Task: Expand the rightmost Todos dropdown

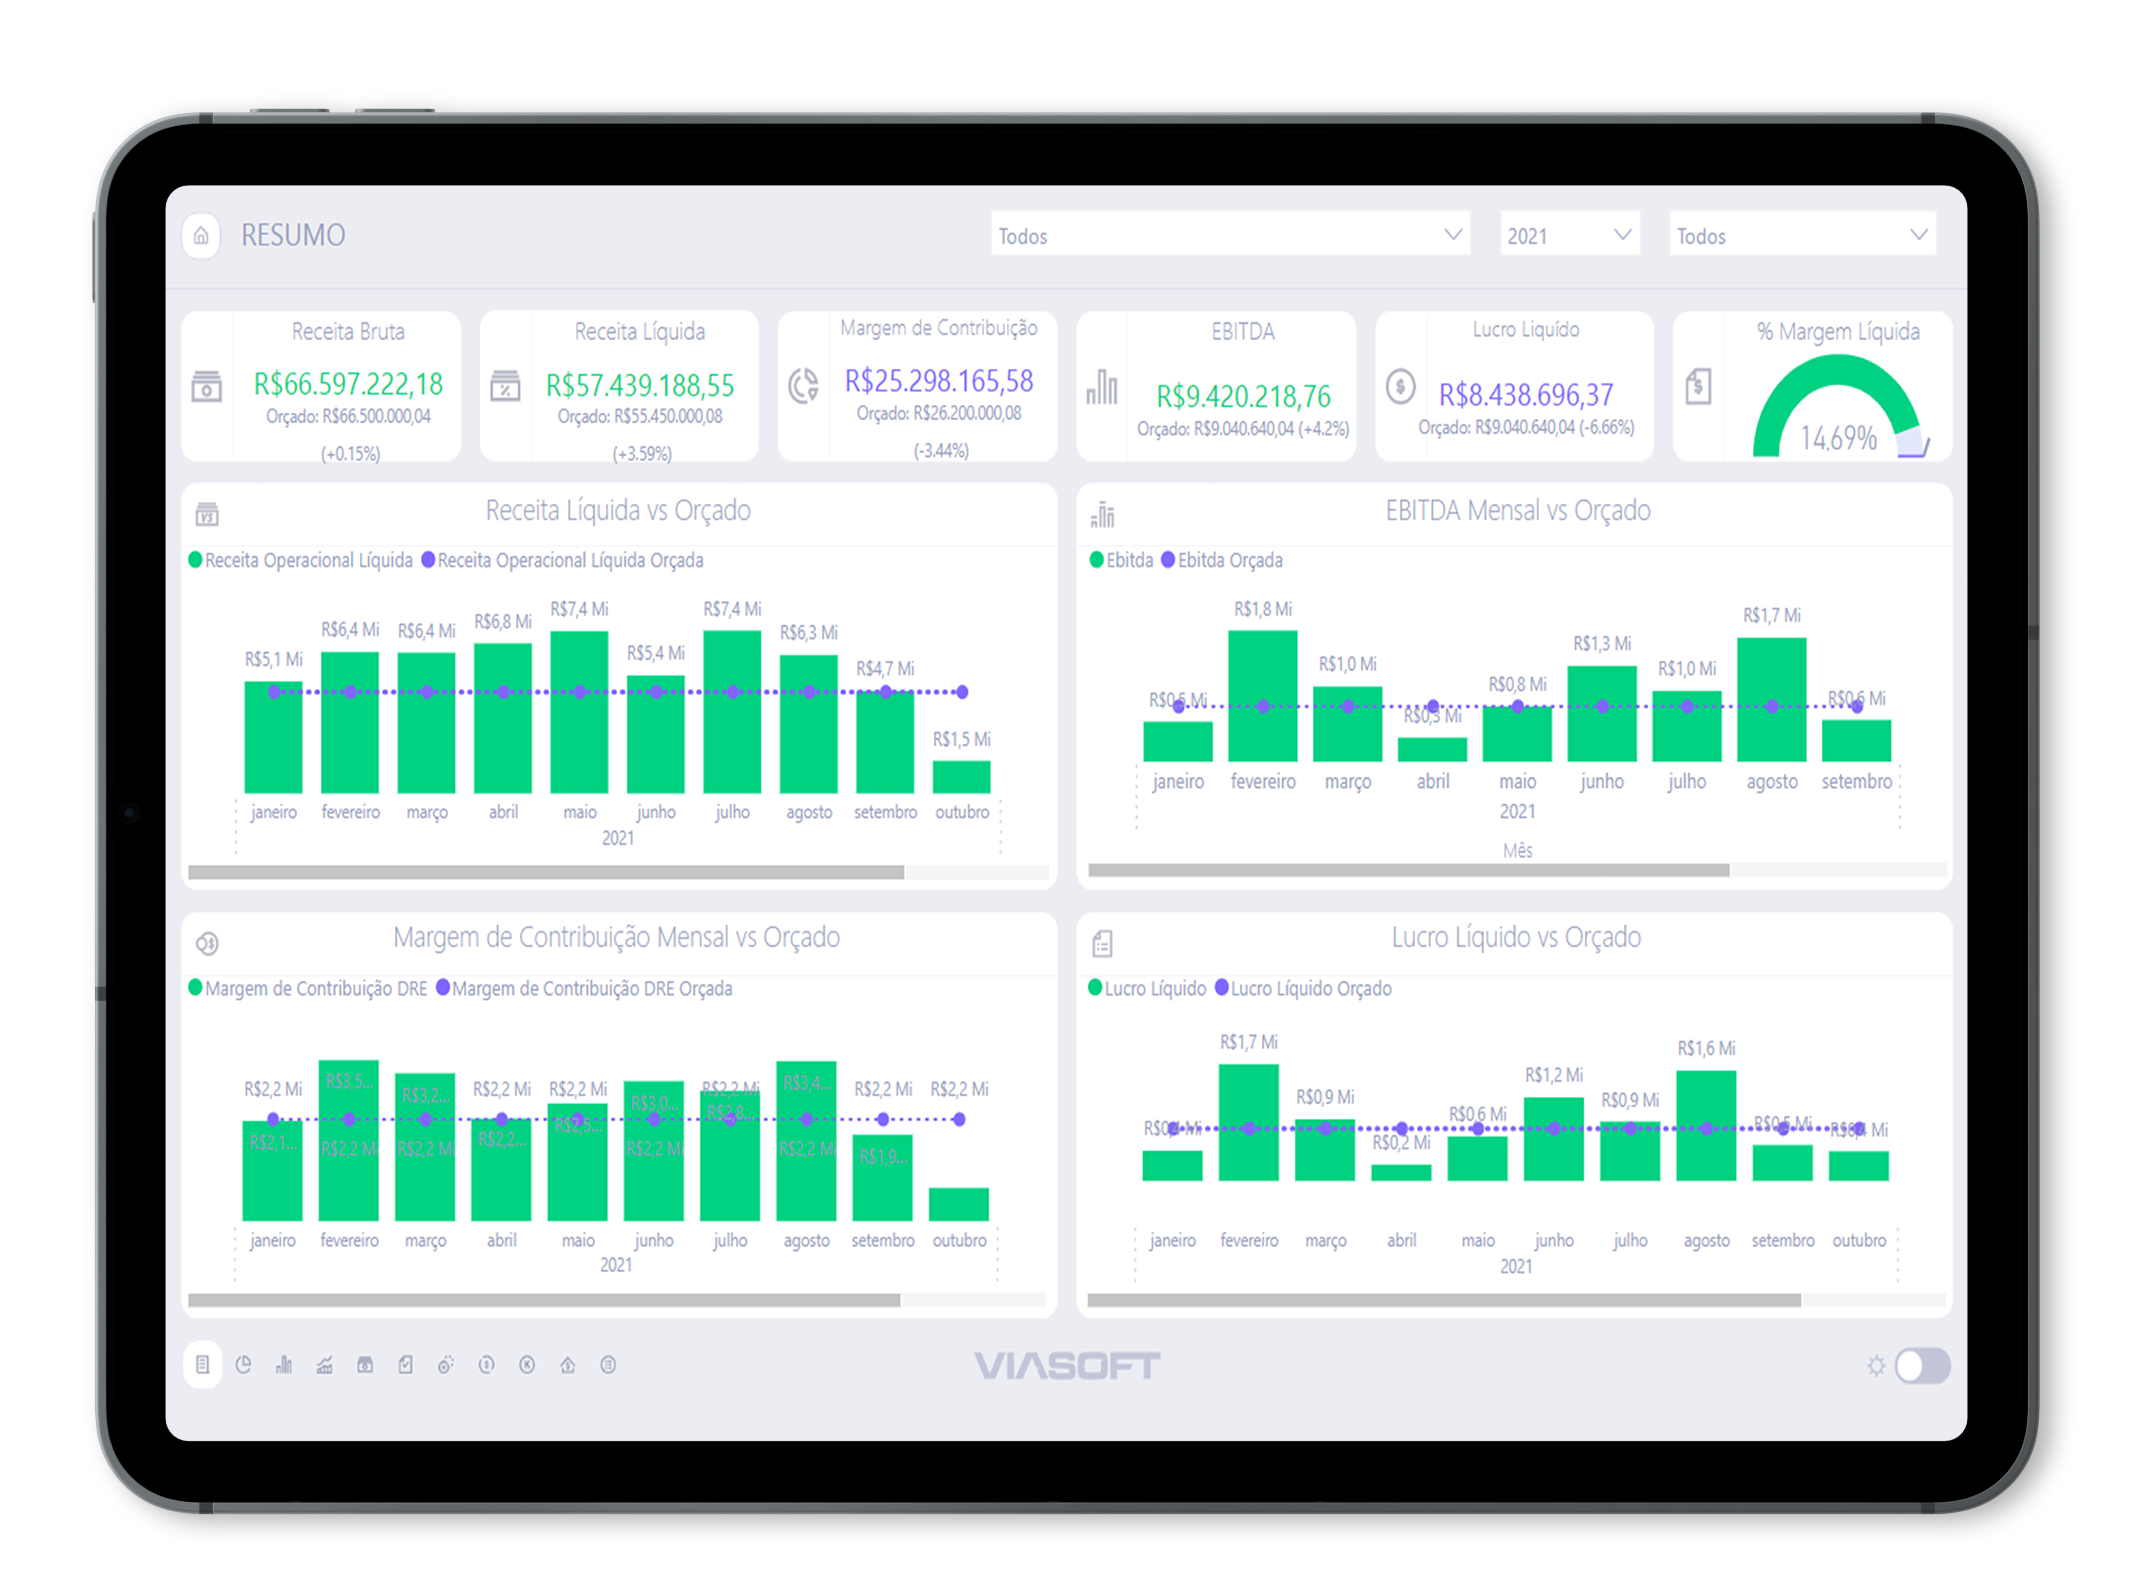Action: click(x=1801, y=236)
